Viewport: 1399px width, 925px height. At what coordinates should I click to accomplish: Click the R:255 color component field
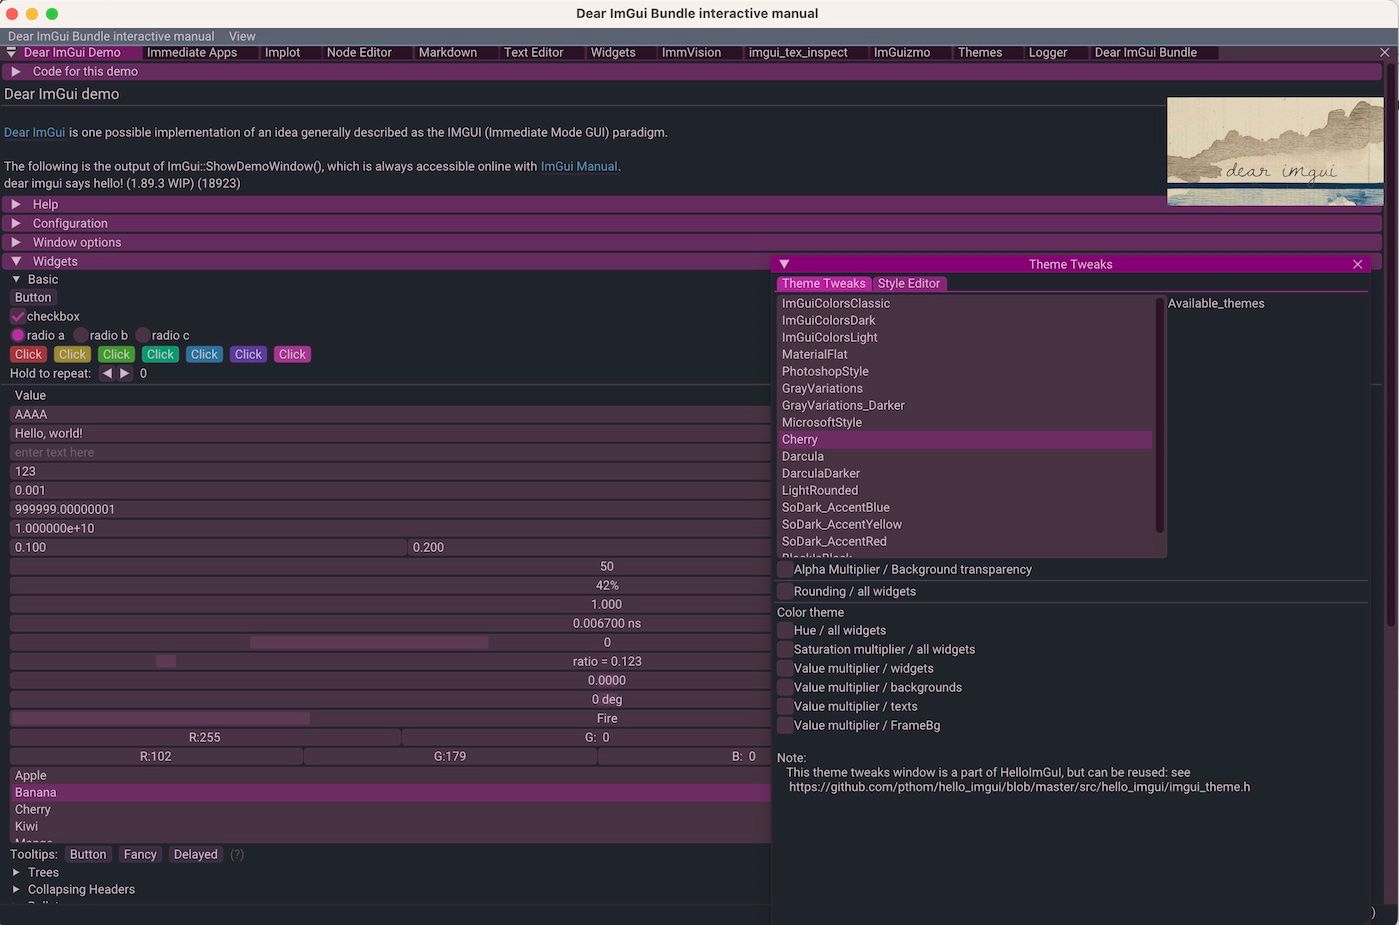[x=205, y=737]
